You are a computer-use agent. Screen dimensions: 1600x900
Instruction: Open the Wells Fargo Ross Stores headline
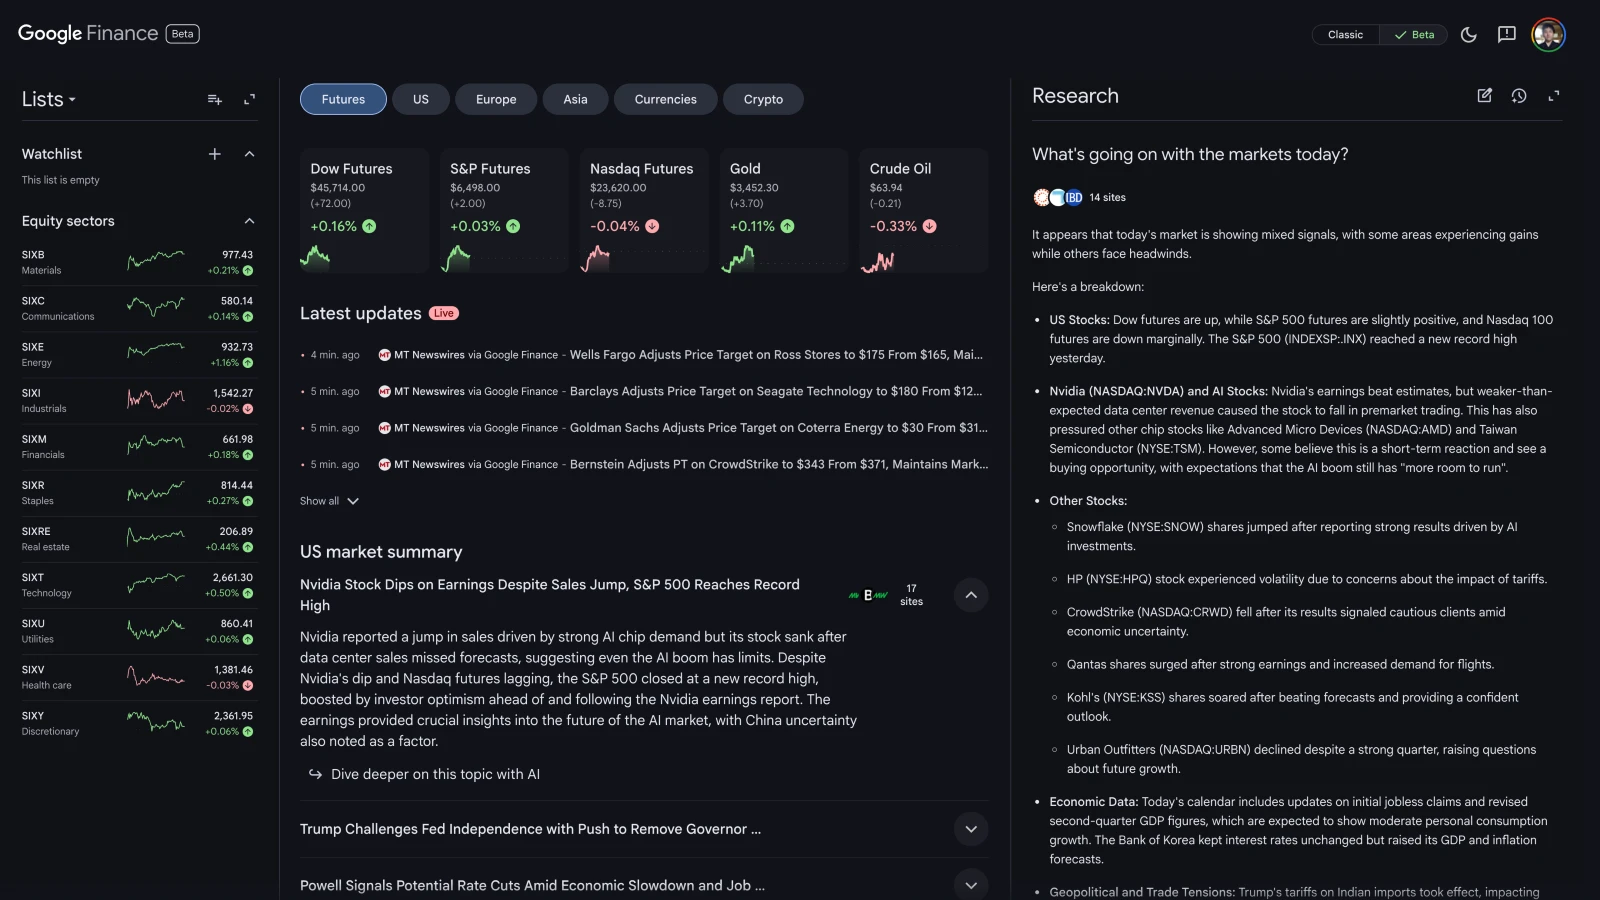(x=776, y=355)
